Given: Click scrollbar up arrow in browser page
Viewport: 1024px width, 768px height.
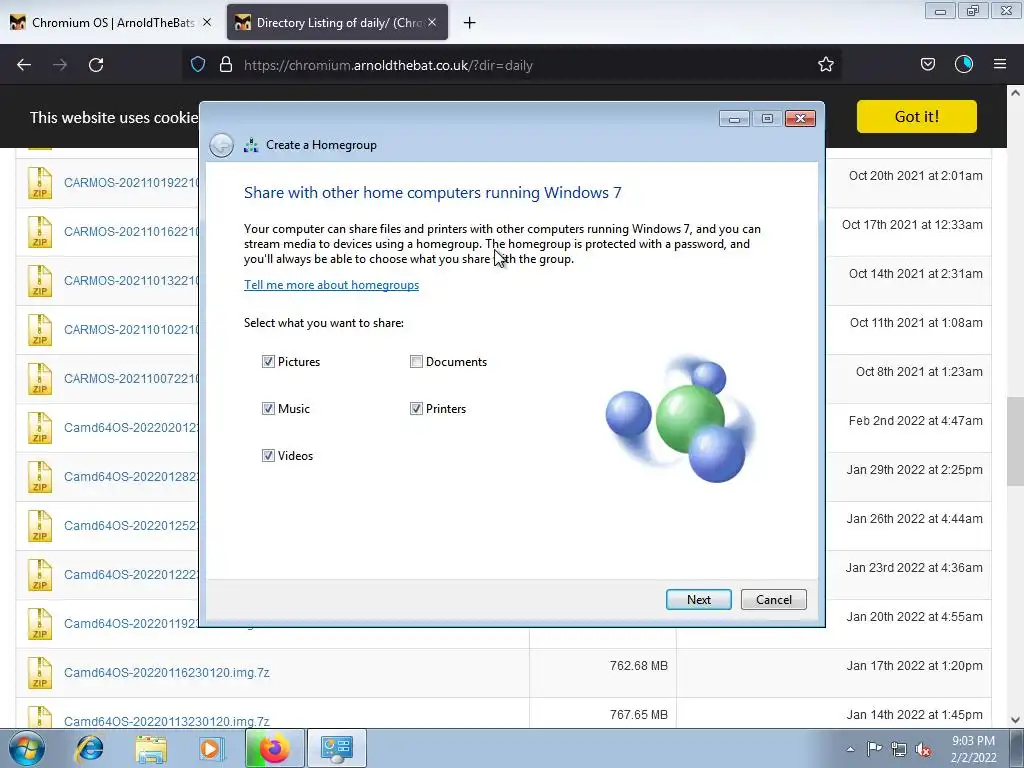Looking at the screenshot, I should tap(1016, 93).
